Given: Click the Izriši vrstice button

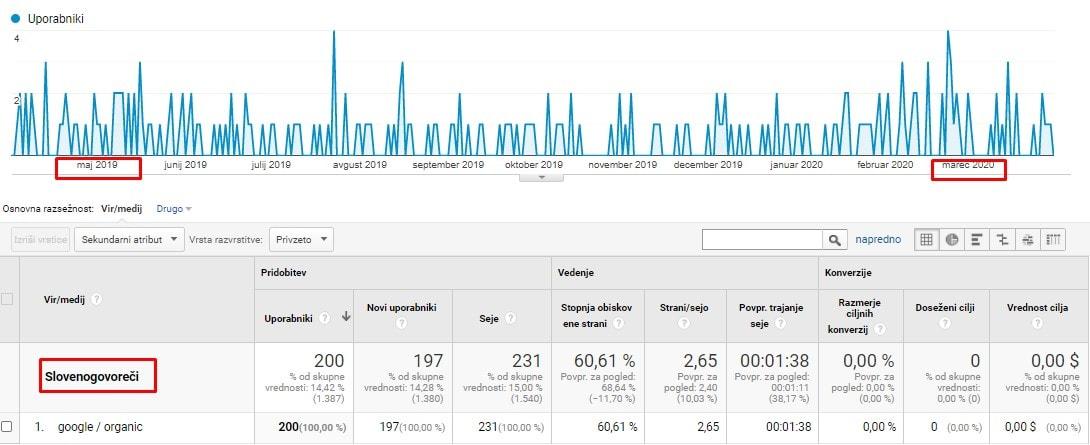Looking at the screenshot, I should (40, 239).
